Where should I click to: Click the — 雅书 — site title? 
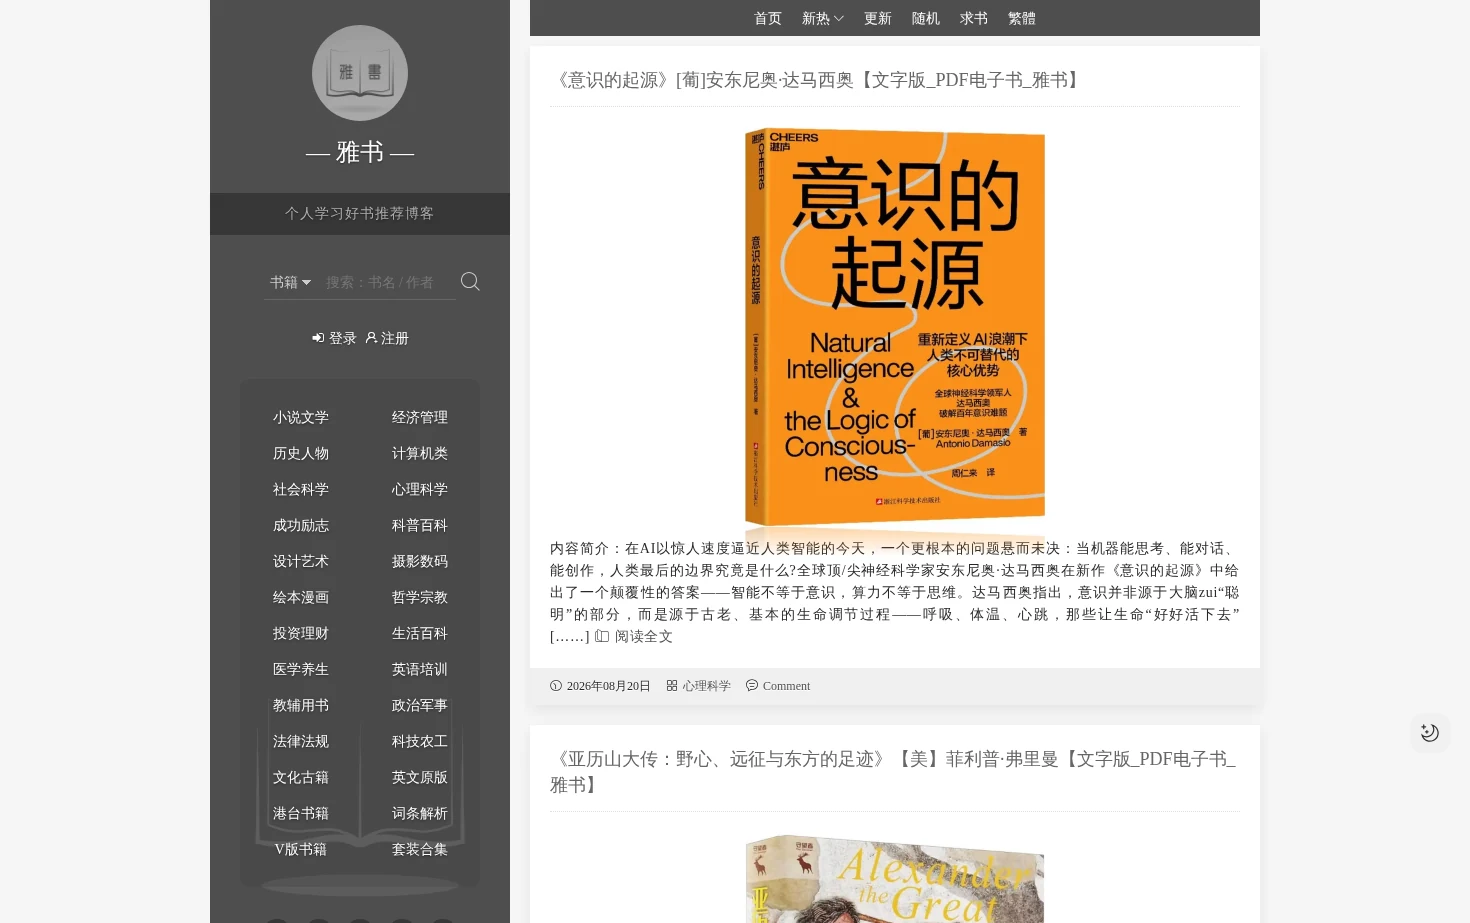[360, 152]
